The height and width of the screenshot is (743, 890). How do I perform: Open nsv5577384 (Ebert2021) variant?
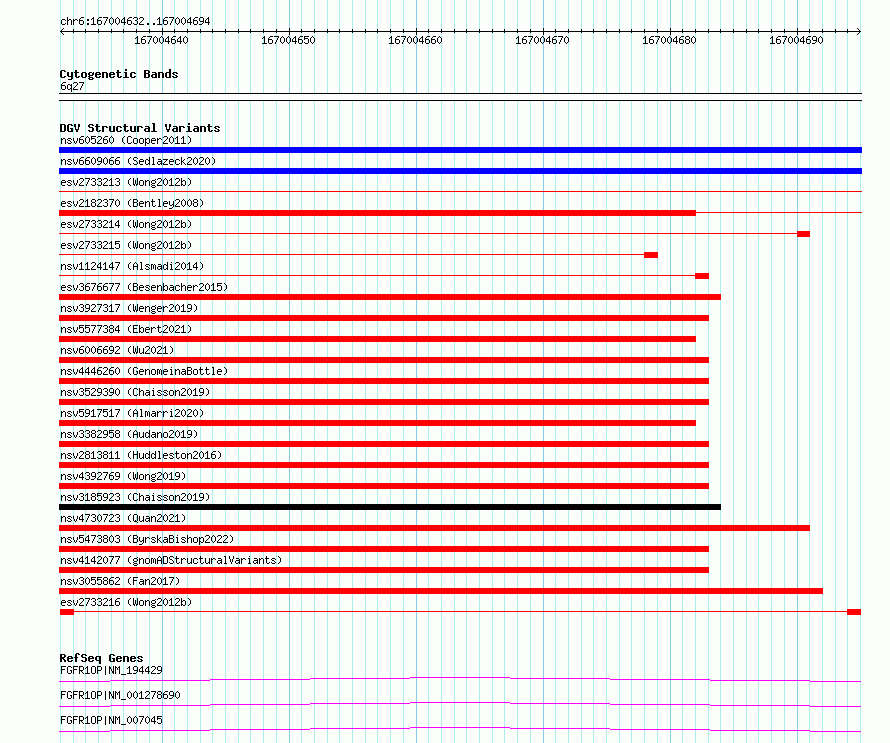(126, 329)
